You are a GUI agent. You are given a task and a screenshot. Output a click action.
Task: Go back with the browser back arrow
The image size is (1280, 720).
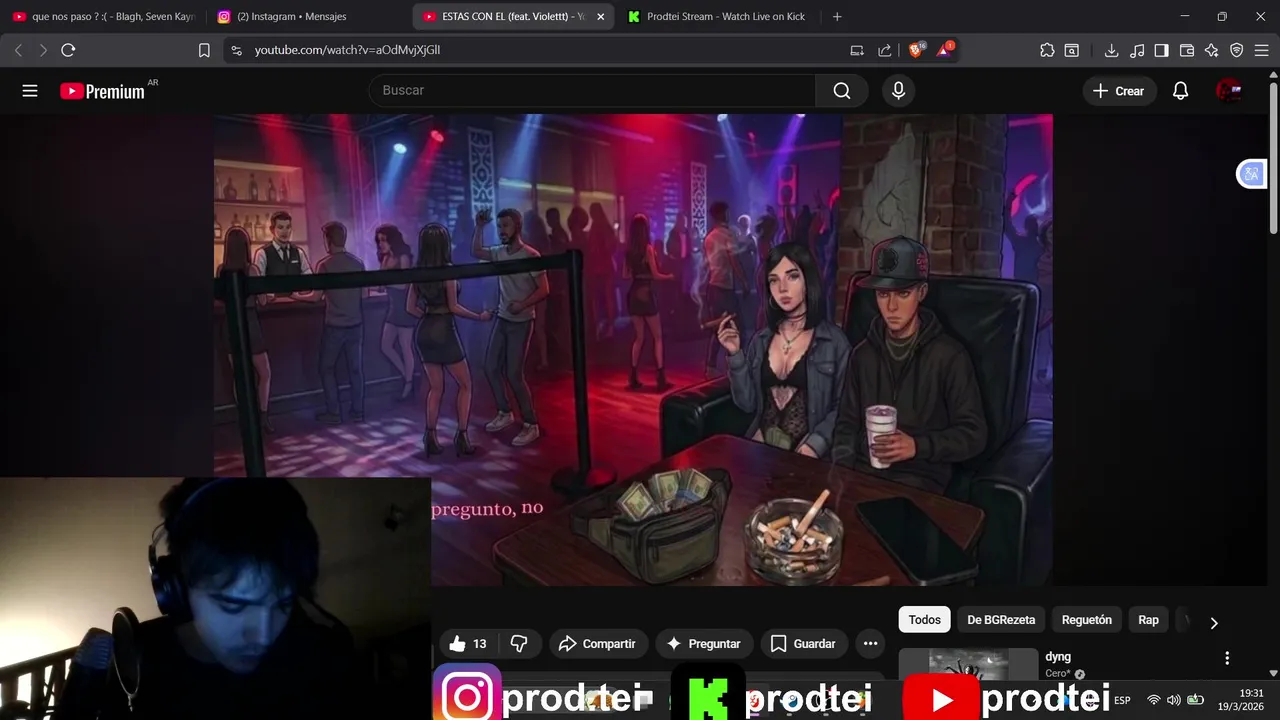pos(18,50)
